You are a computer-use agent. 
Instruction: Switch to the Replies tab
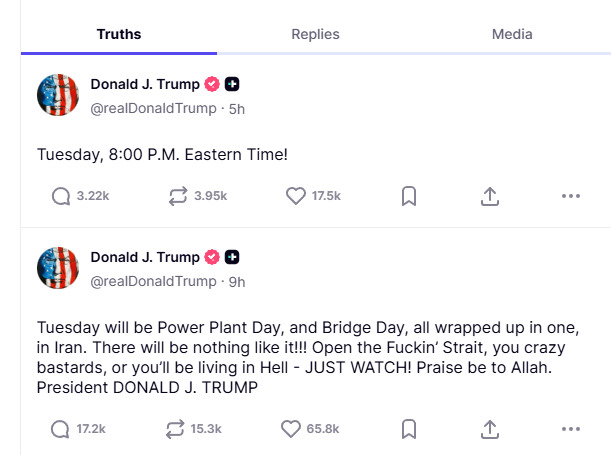pyautogui.click(x=315, y=34)
